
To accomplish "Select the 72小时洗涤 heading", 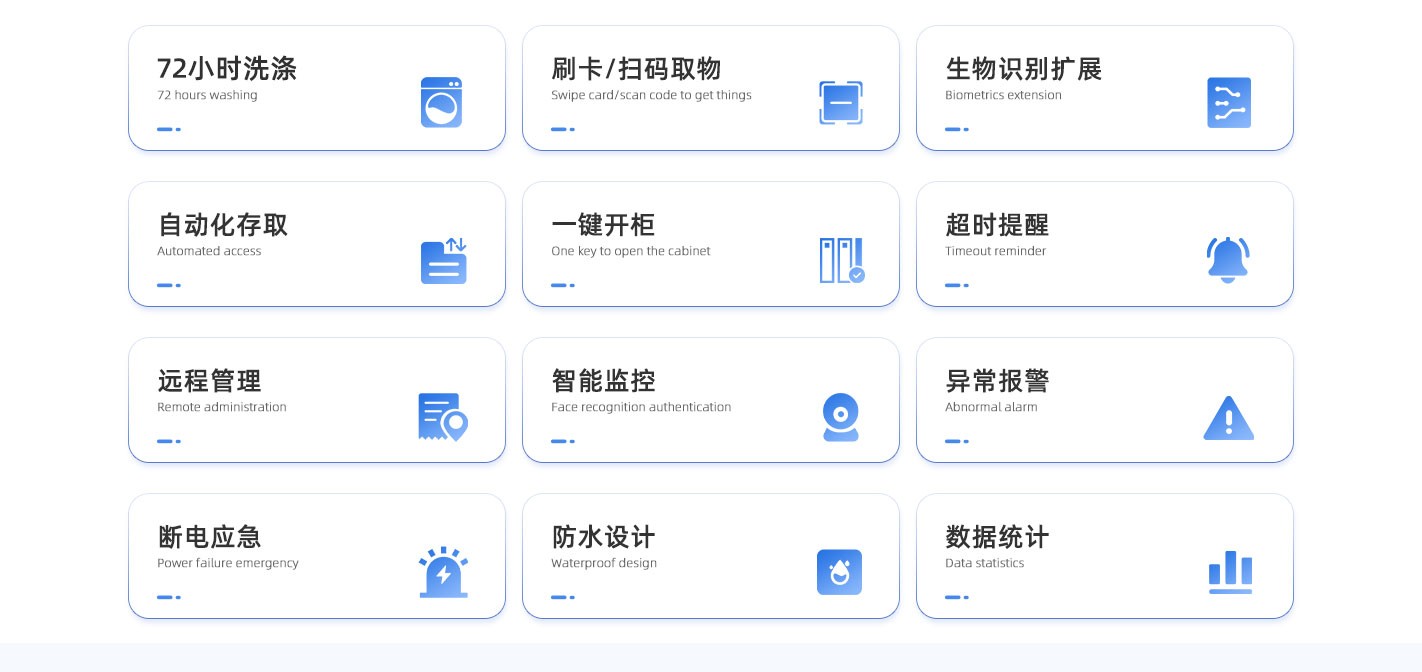I will 227,69.
